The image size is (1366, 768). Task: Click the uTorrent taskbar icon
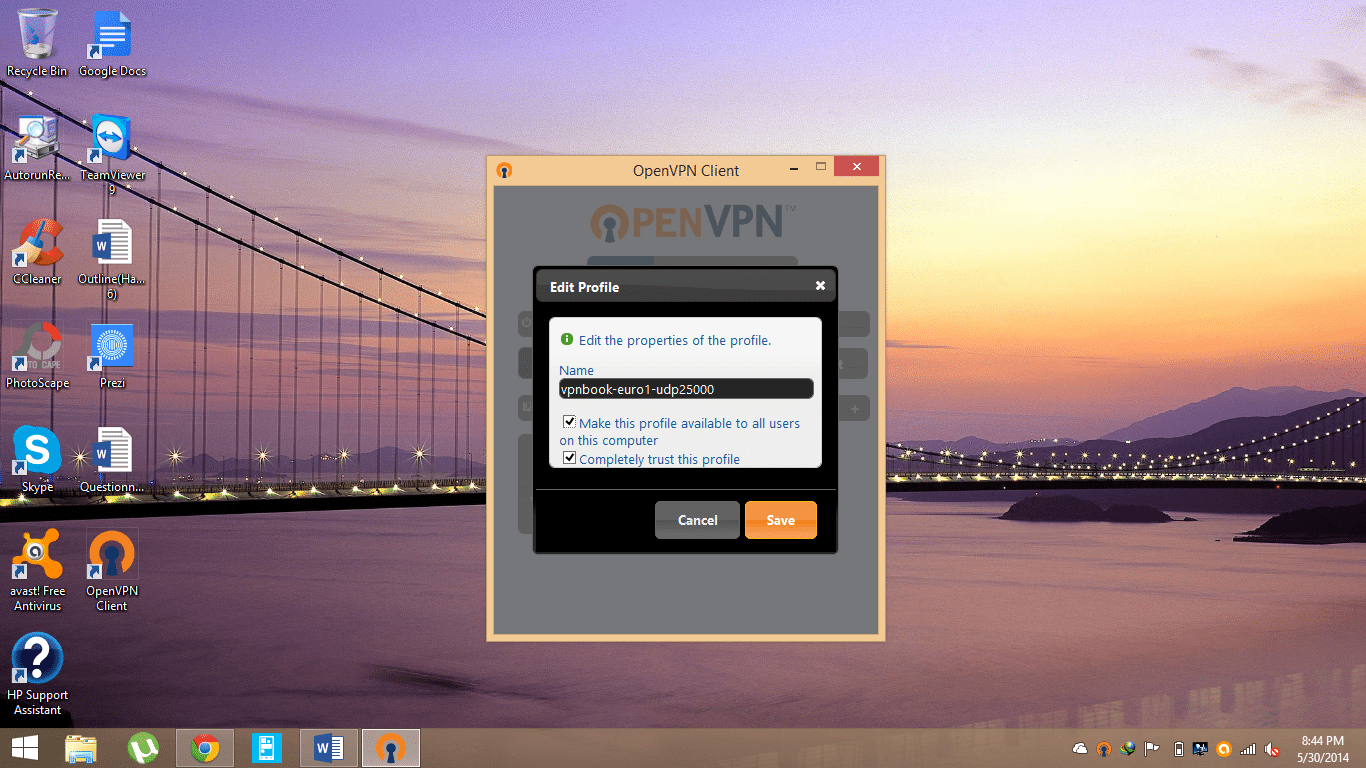pos(143,748)
